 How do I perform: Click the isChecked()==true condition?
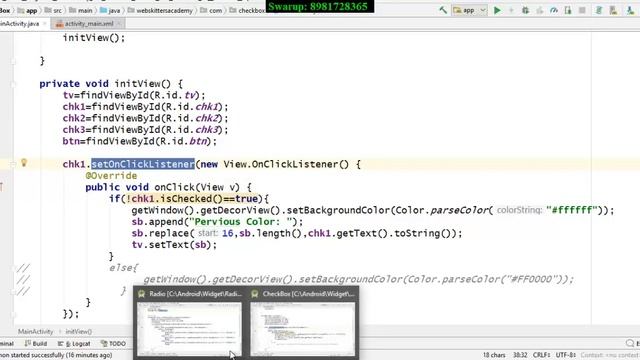pyautogui.click(x=192, y=199)
